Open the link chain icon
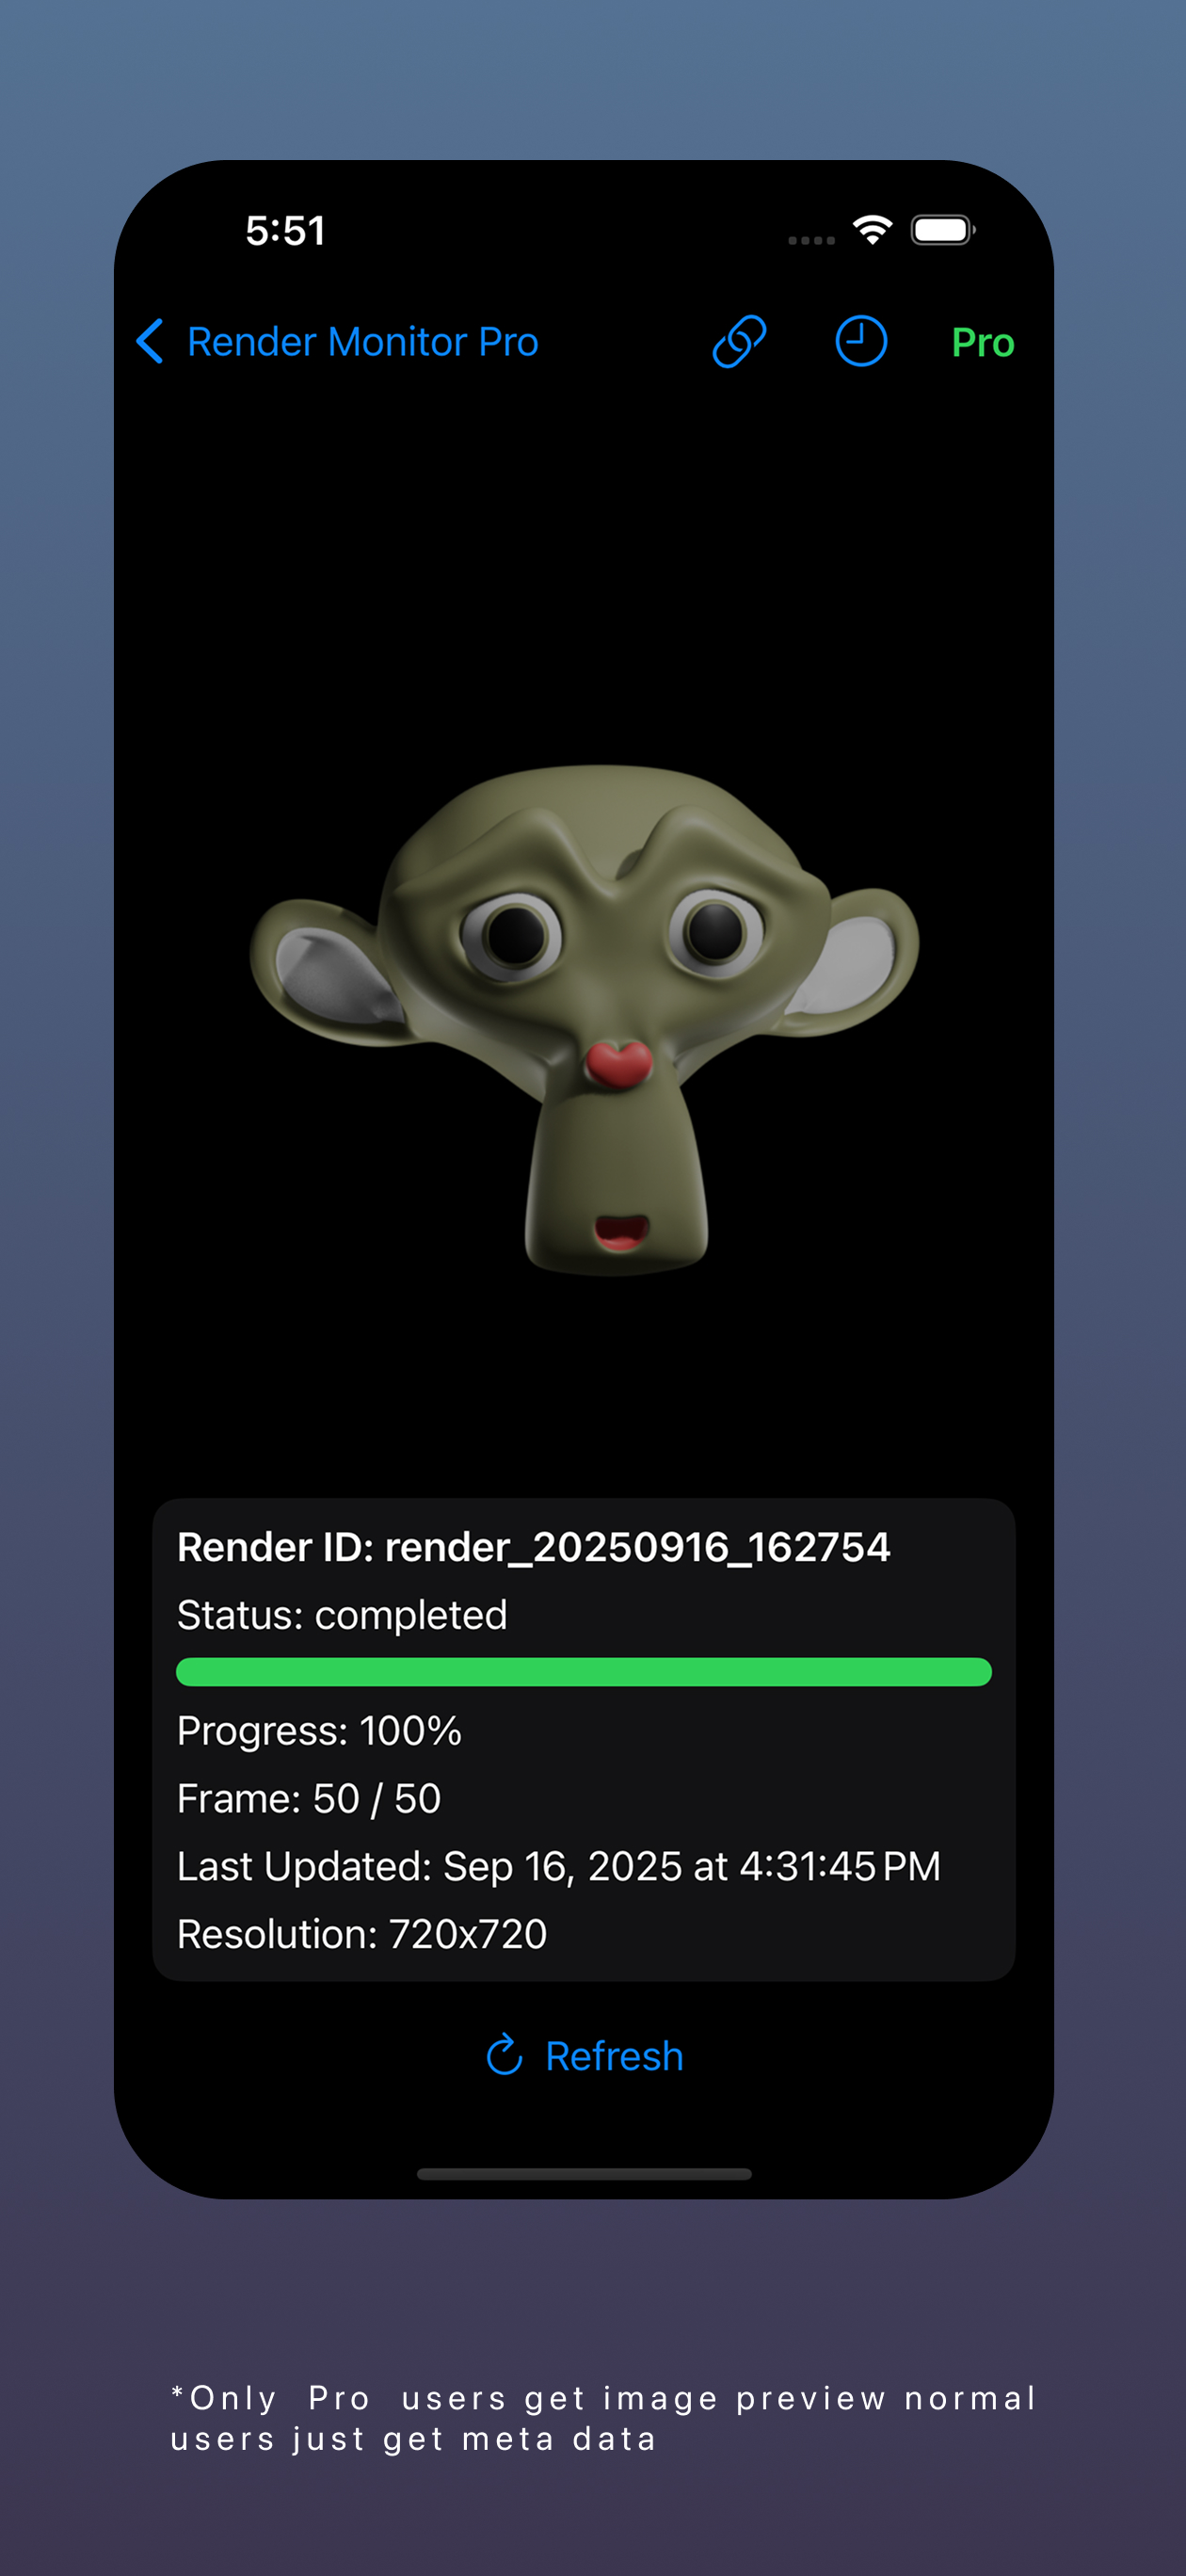 pyautogui.click(x=739, y=342)
